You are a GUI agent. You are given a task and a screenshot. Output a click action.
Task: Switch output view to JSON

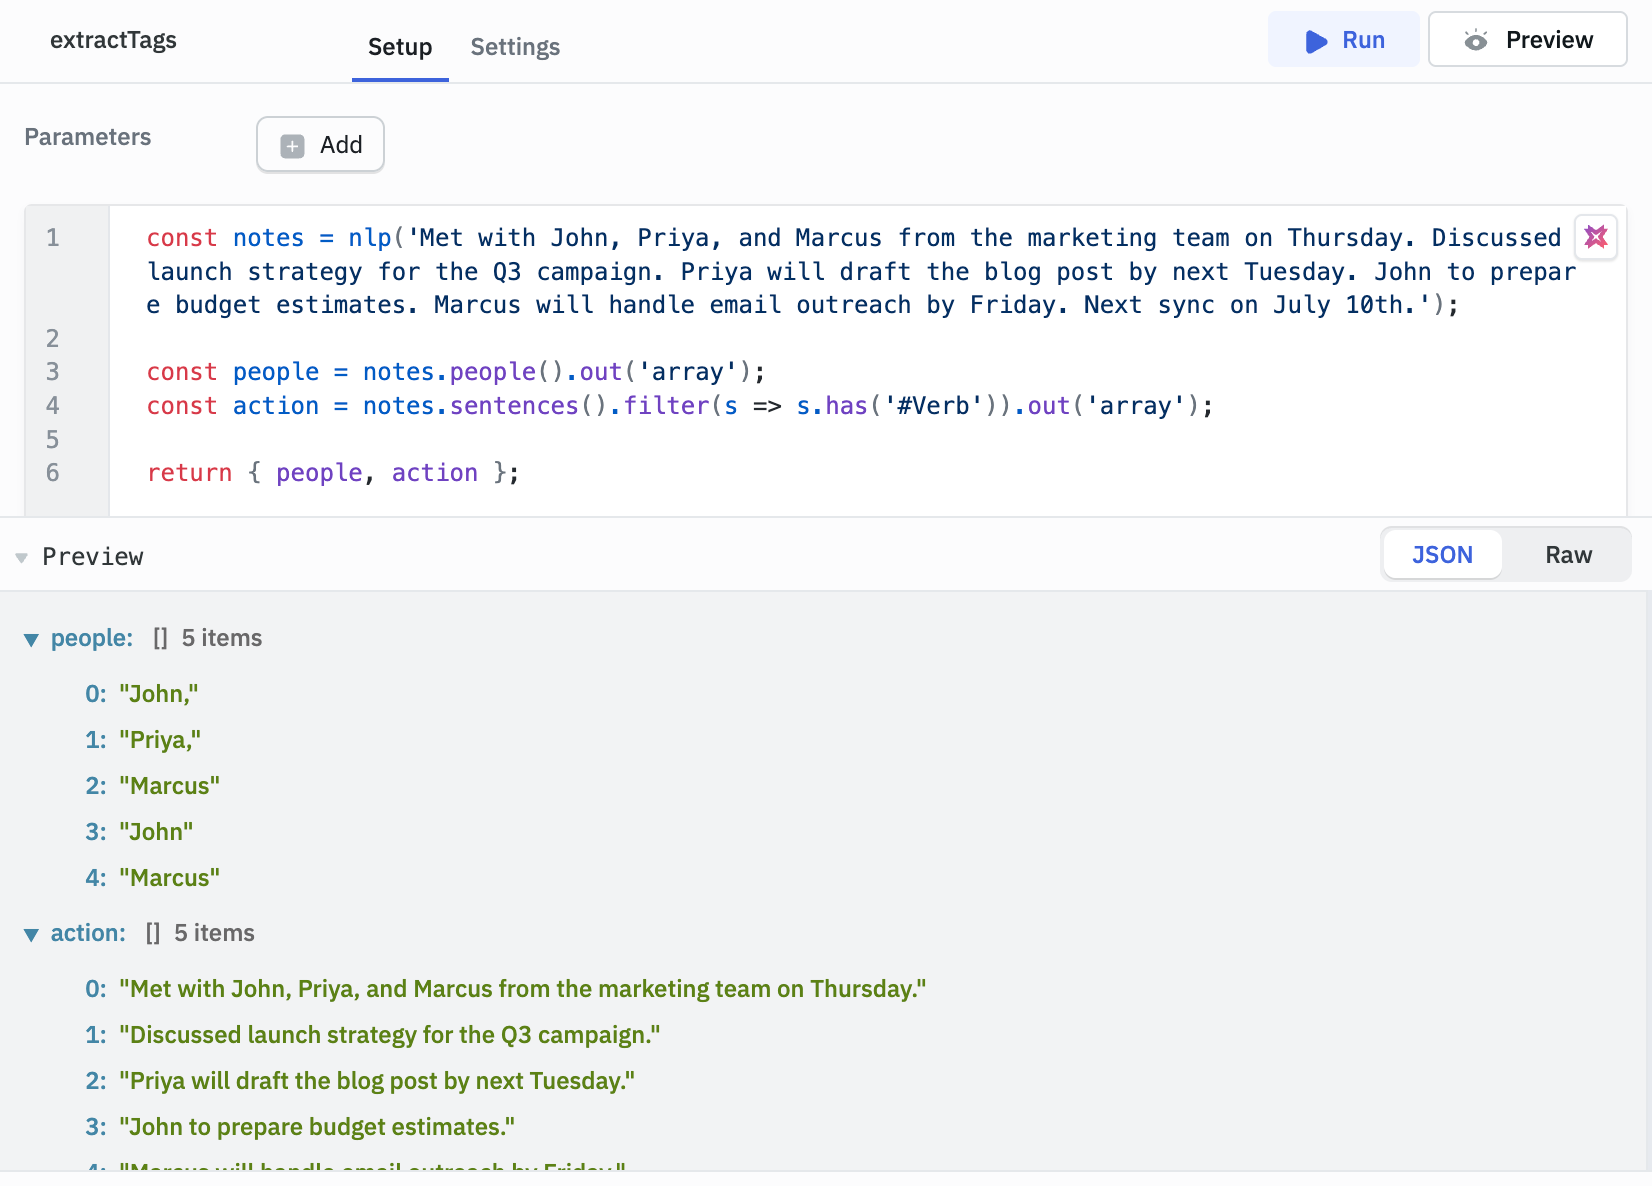(1441, 555)
